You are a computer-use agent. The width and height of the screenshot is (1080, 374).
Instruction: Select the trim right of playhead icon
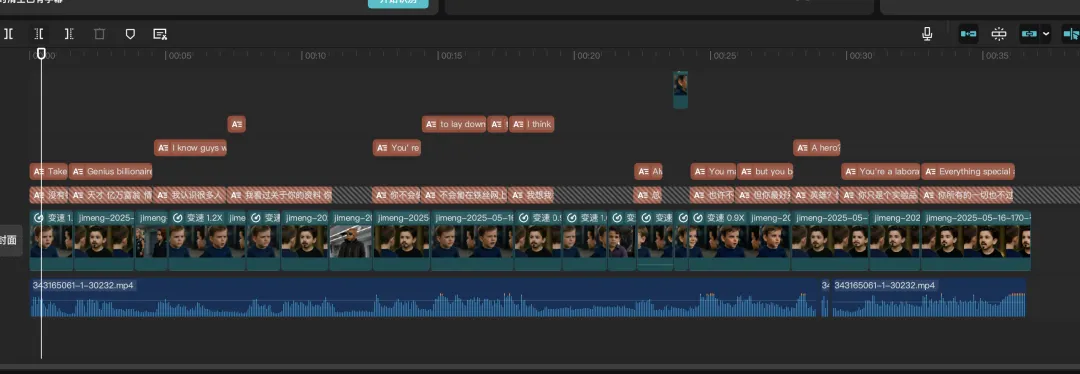[x=69, y=34]
